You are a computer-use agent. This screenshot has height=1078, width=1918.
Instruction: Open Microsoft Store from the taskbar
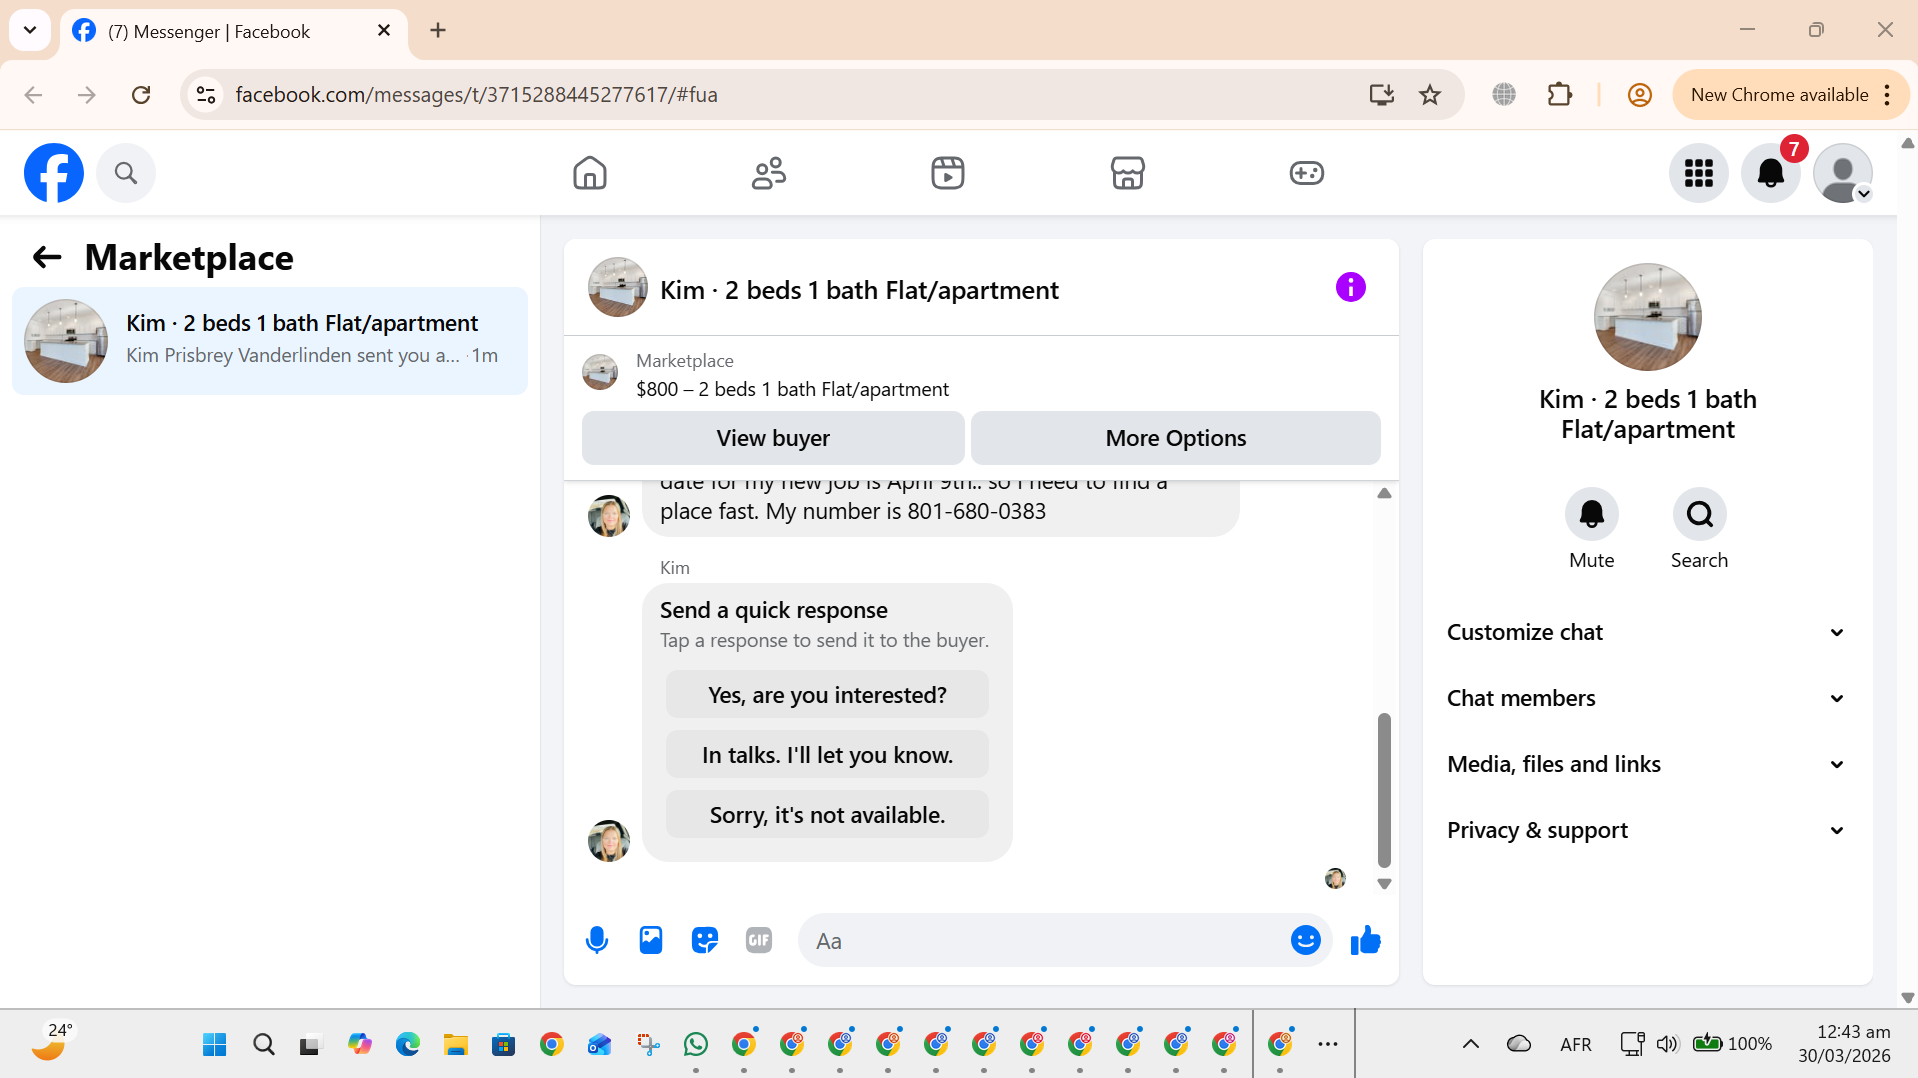pyautogui.click(x=503, y=1045)
